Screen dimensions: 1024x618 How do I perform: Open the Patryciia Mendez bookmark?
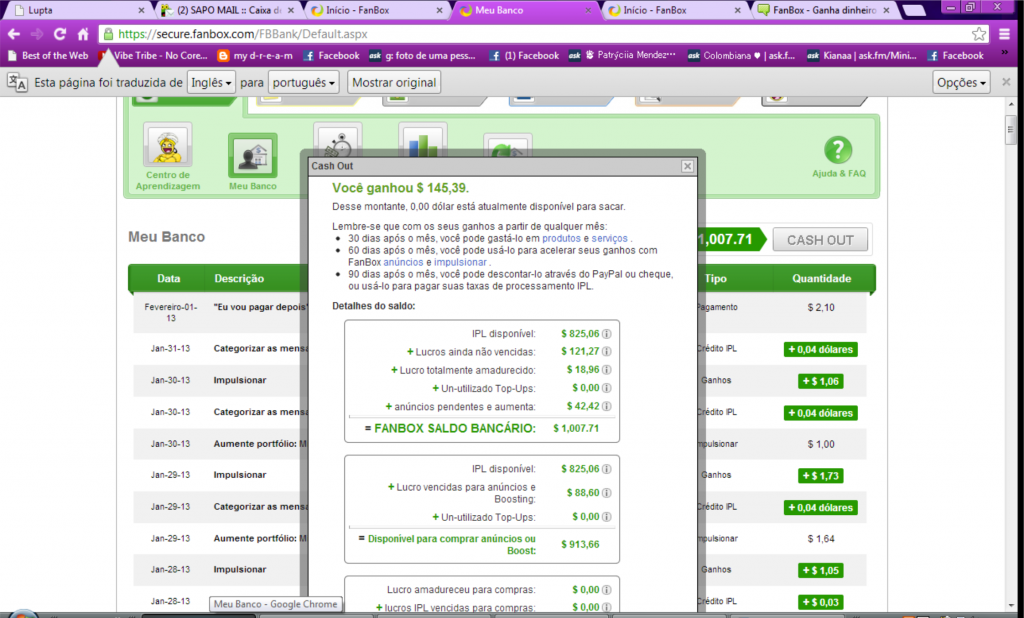[622, 56]
